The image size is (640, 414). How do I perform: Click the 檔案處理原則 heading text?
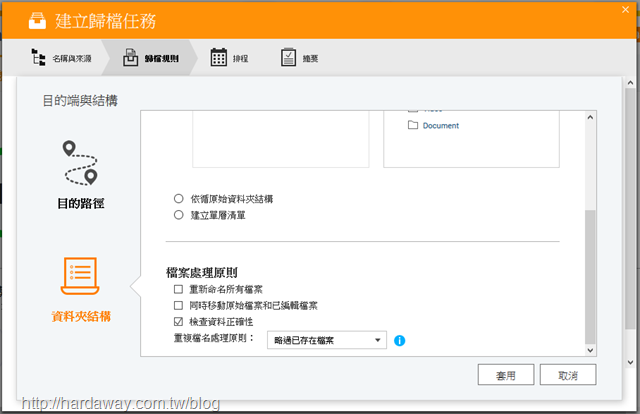202,272
